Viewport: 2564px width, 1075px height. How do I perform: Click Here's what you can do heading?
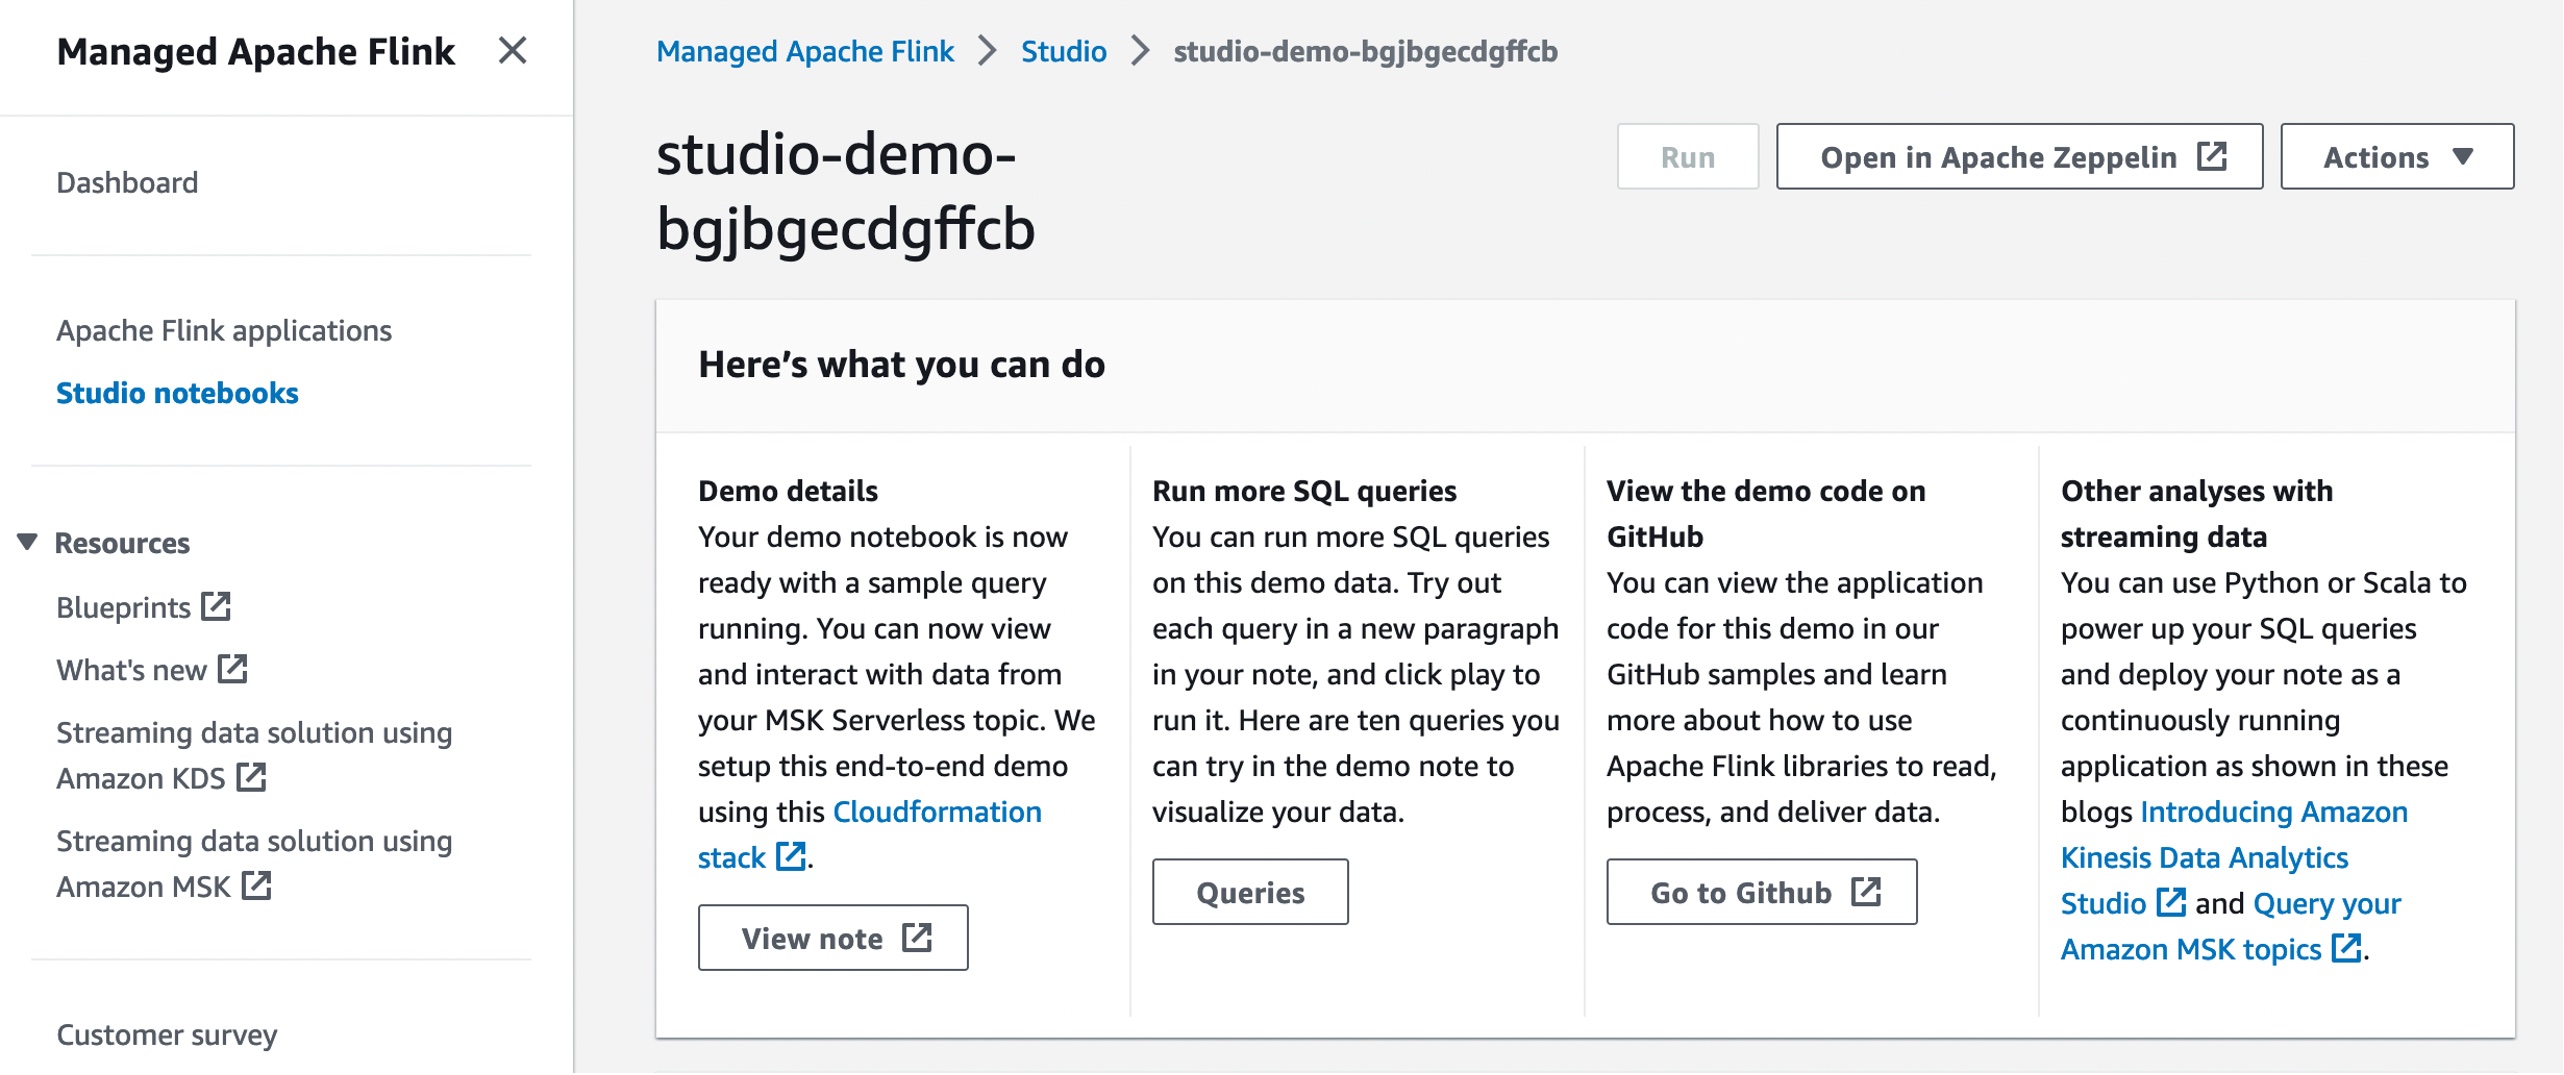click(x=901, y=365)
